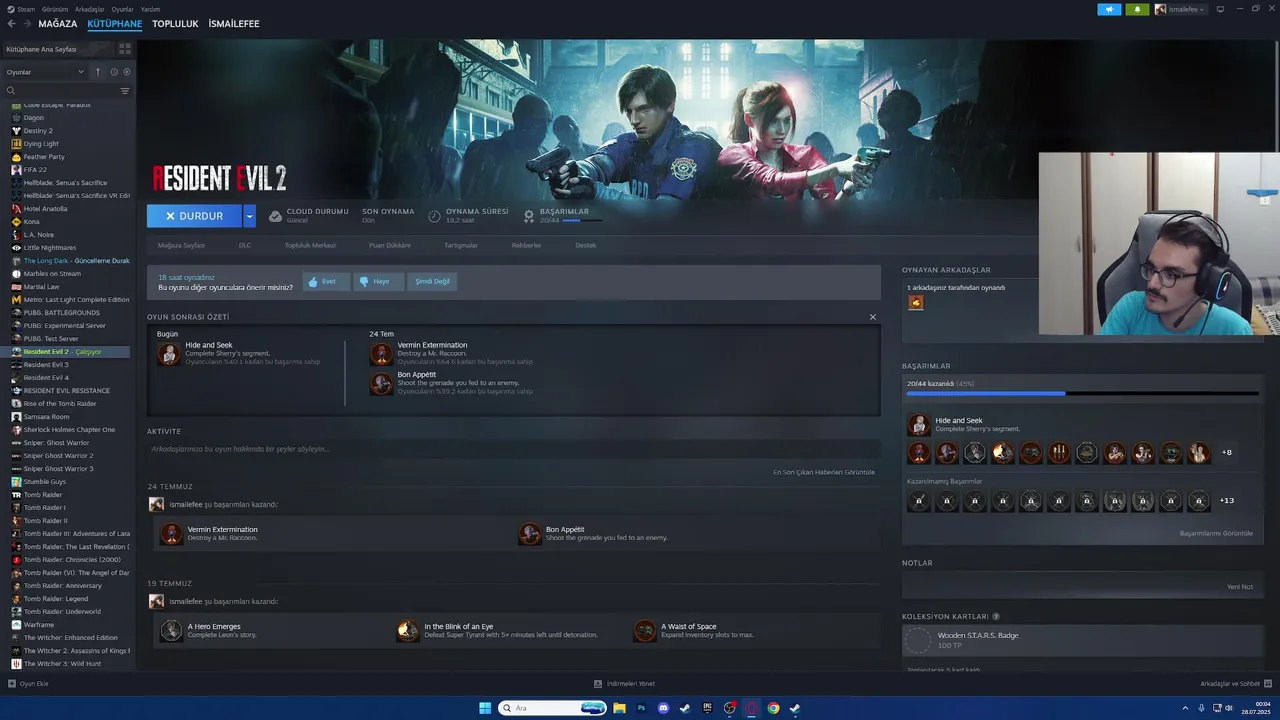Screen dimensions: 1280x720
Task: Go forward with the right navigation arrow
Action: tap(26, 24)
